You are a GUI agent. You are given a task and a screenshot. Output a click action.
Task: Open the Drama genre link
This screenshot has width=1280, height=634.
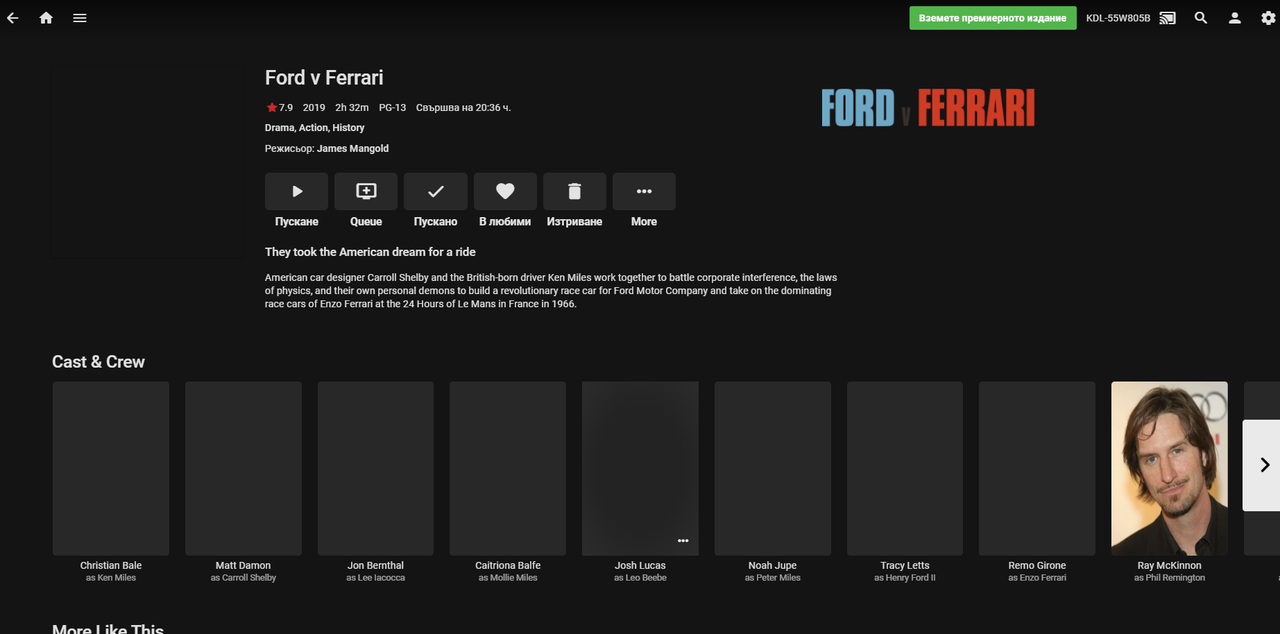279,128
